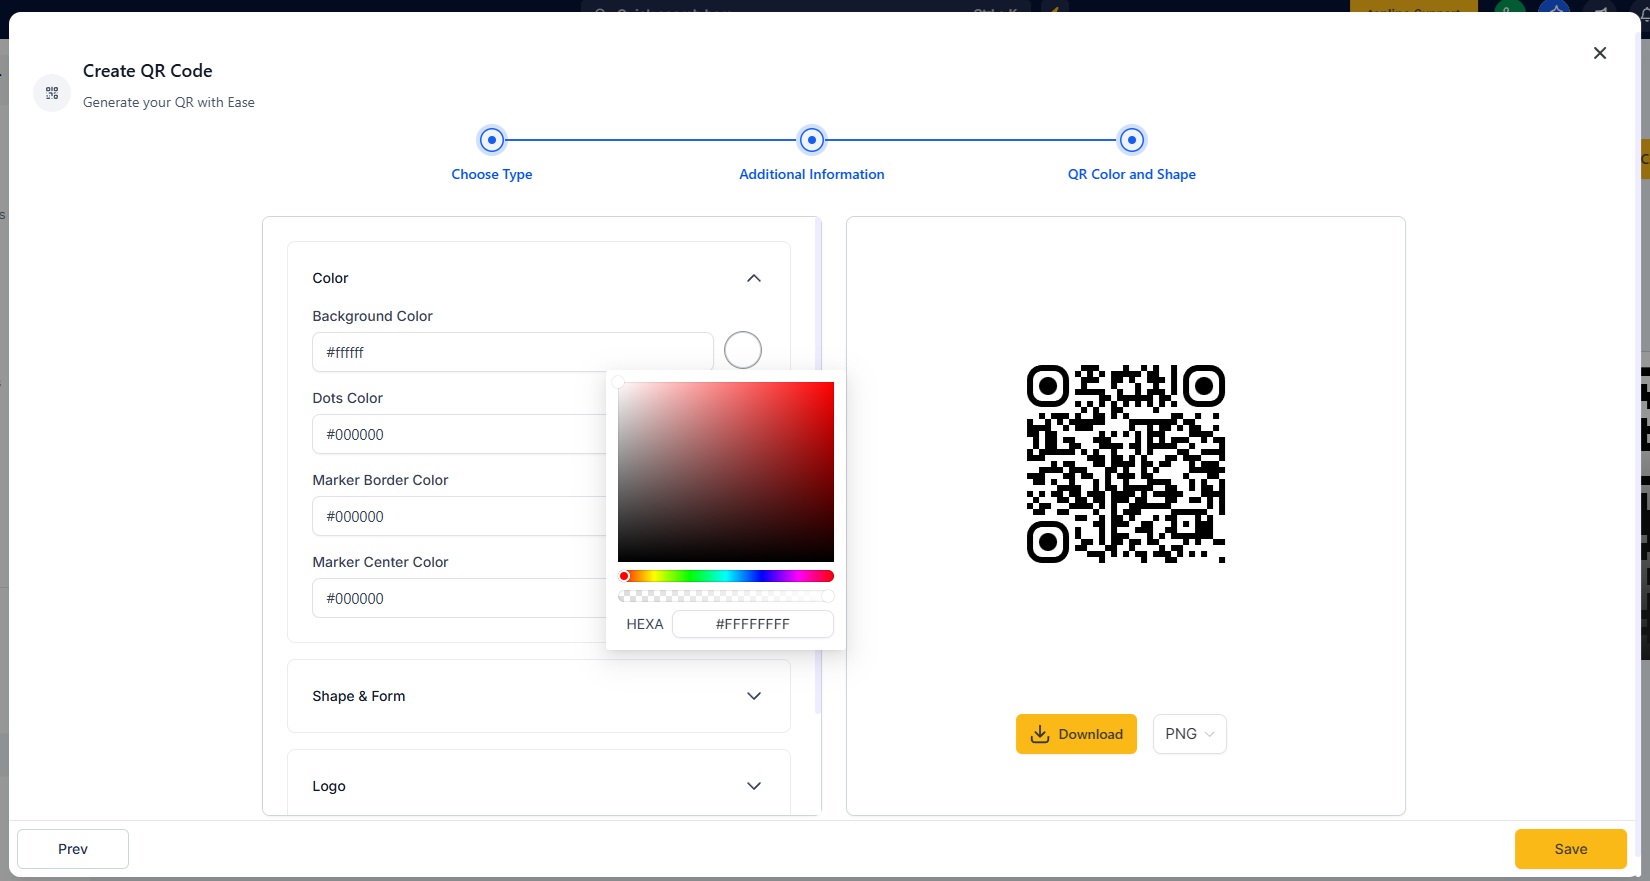The width and height of the screenshot is (1650, 881).
Task: Click the Dots Color hex input
Action: (x=460, y=434)
